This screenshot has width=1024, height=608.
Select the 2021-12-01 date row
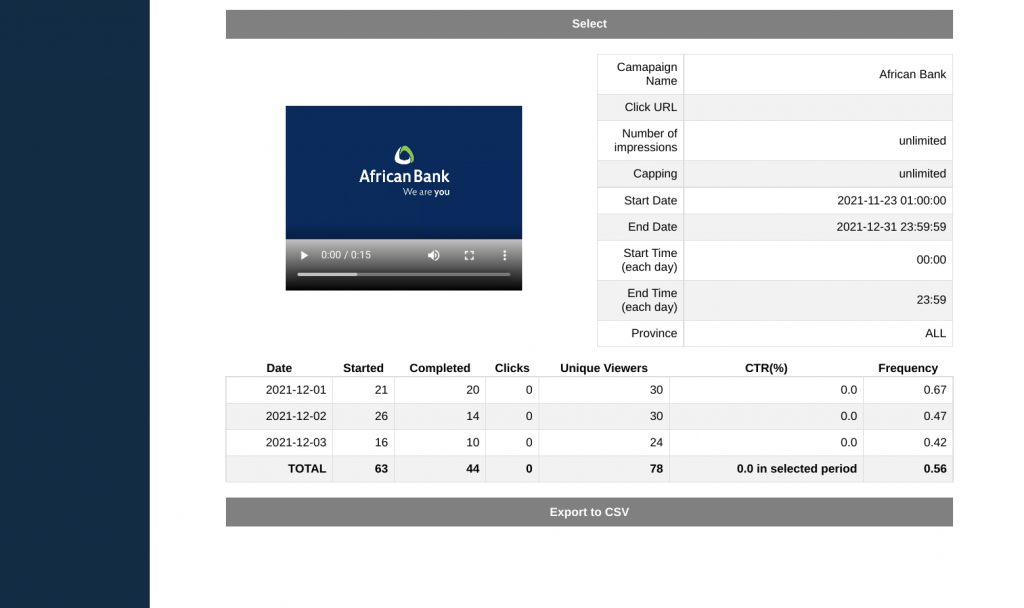click(295, 390)
